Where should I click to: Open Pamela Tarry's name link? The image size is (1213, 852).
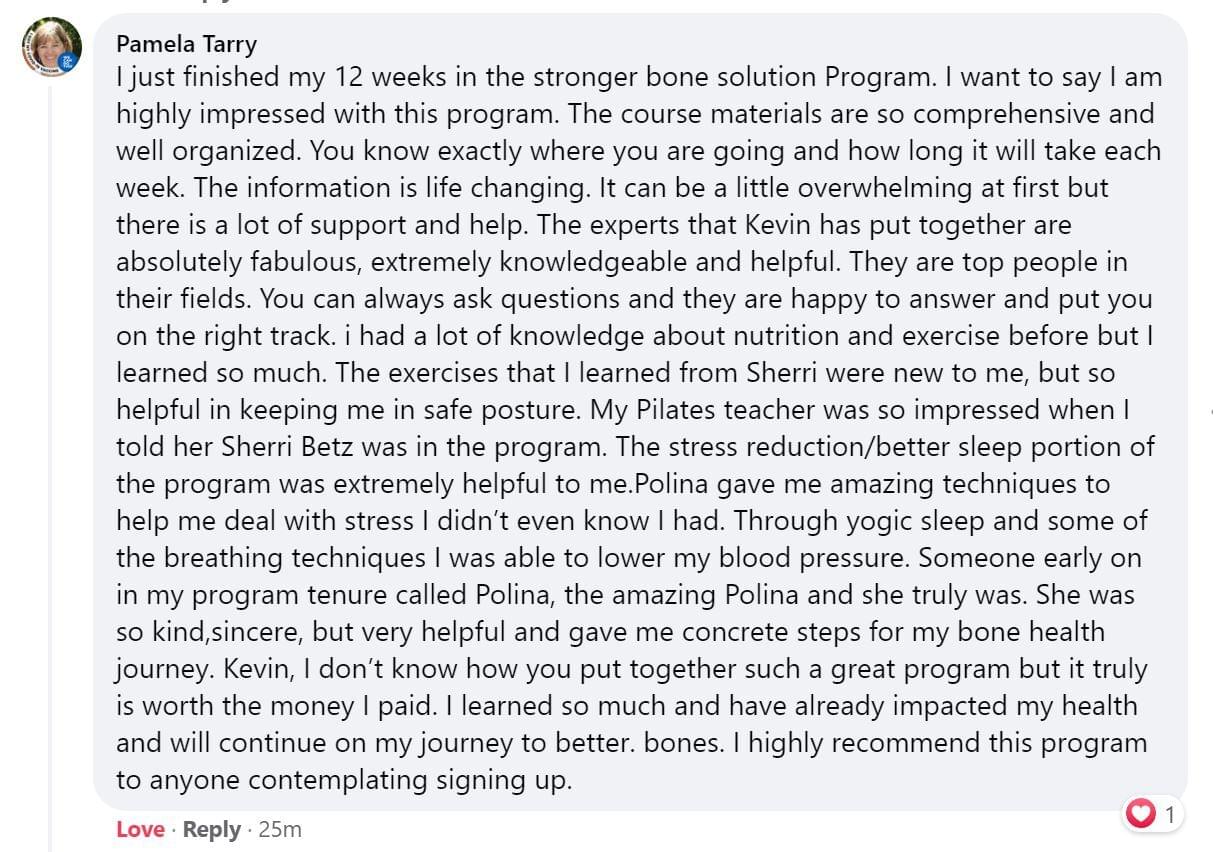[186, 44]
